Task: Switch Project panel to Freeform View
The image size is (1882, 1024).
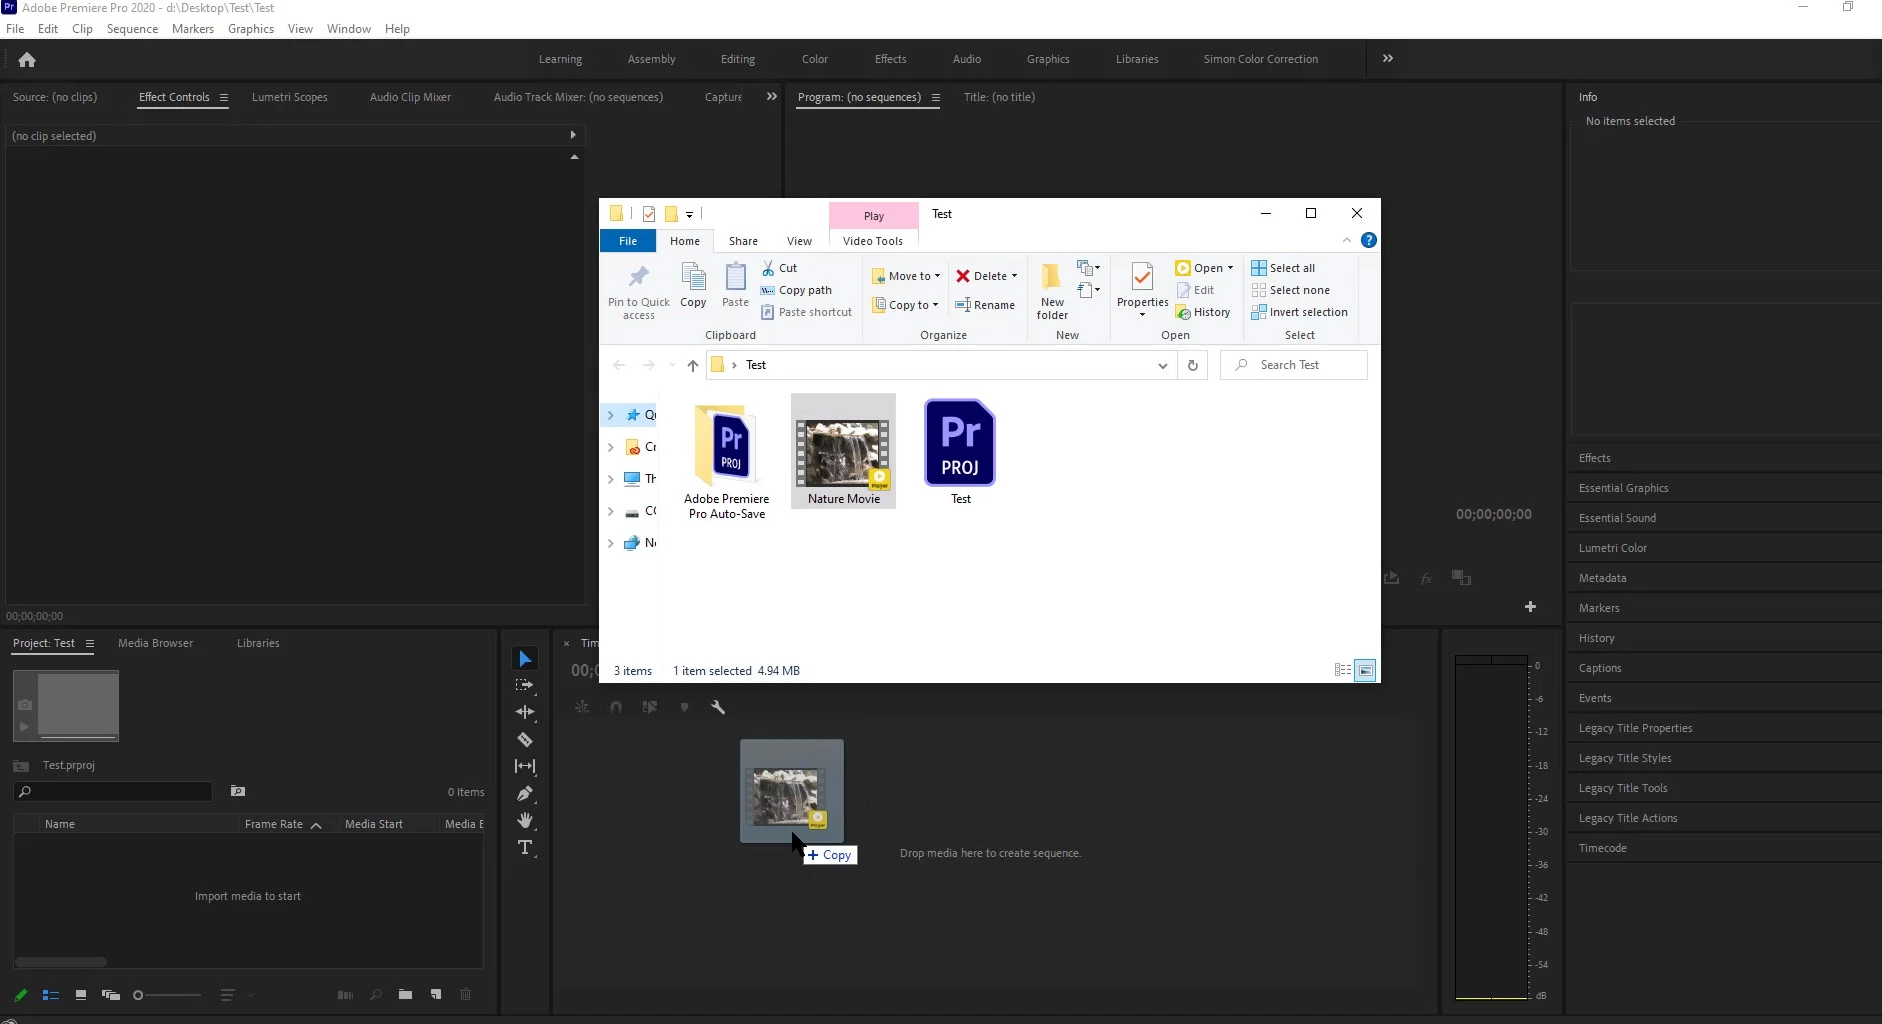Action: click(x=111, y=995)
